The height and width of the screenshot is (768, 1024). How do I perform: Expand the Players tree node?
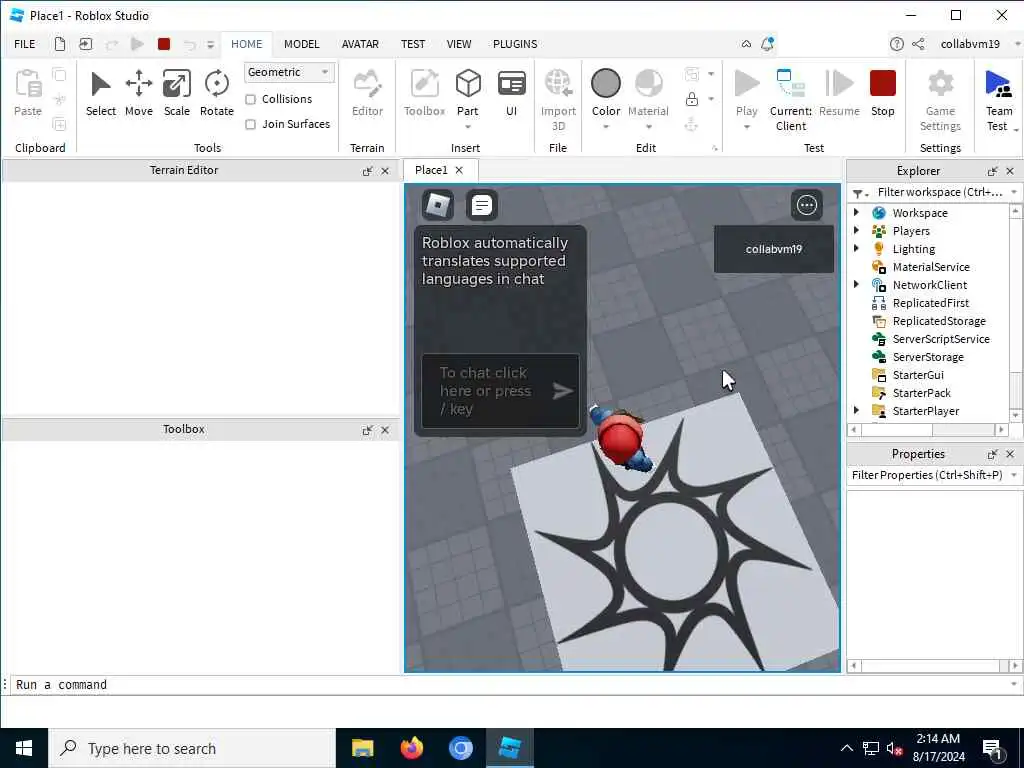pyautogui.click(x=856, y=230)
